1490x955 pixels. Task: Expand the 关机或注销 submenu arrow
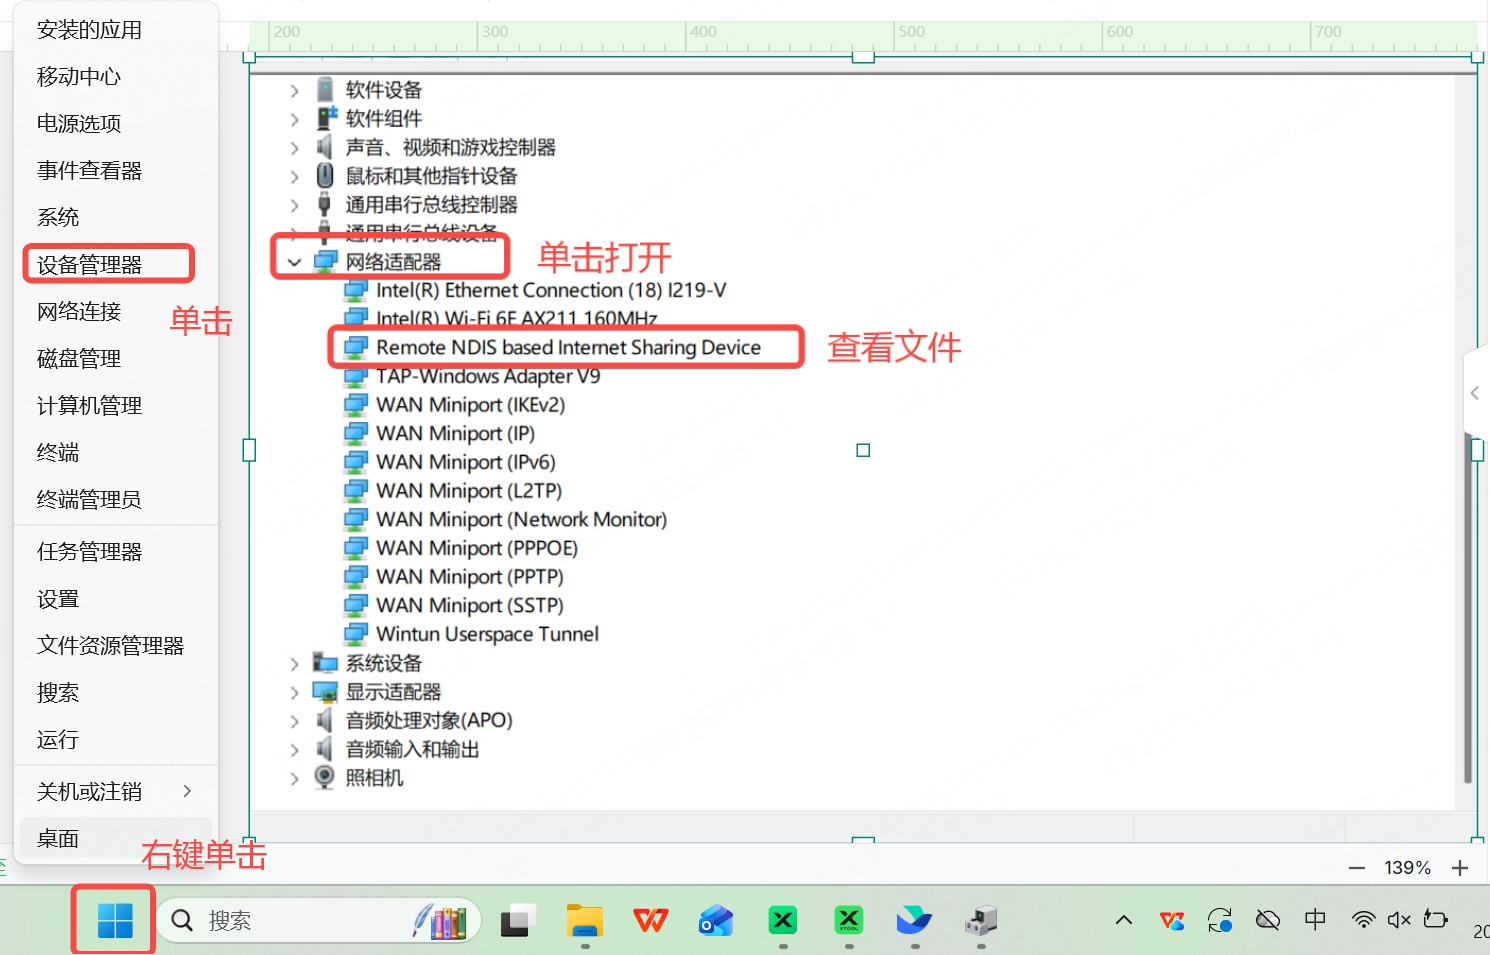point(187,791)
